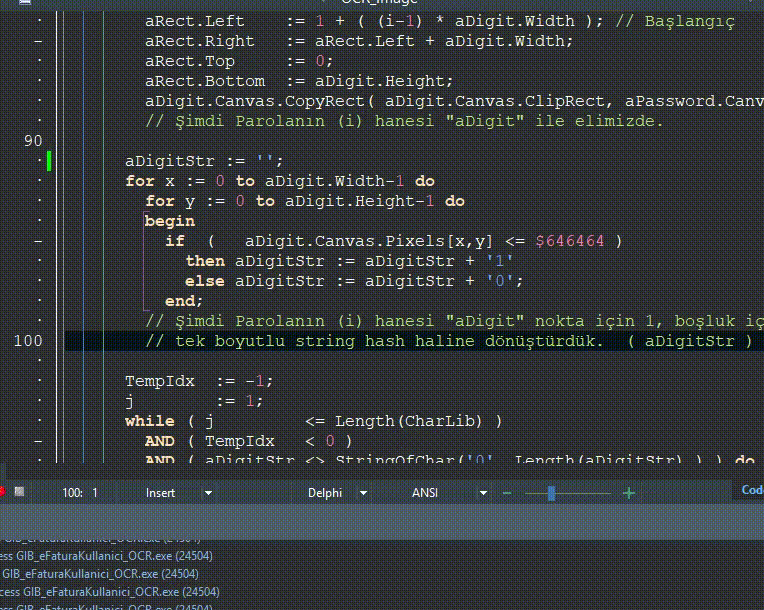The image size is (764, 610).
Task: Click the $646464 hex color value
Action: (570, 241)
